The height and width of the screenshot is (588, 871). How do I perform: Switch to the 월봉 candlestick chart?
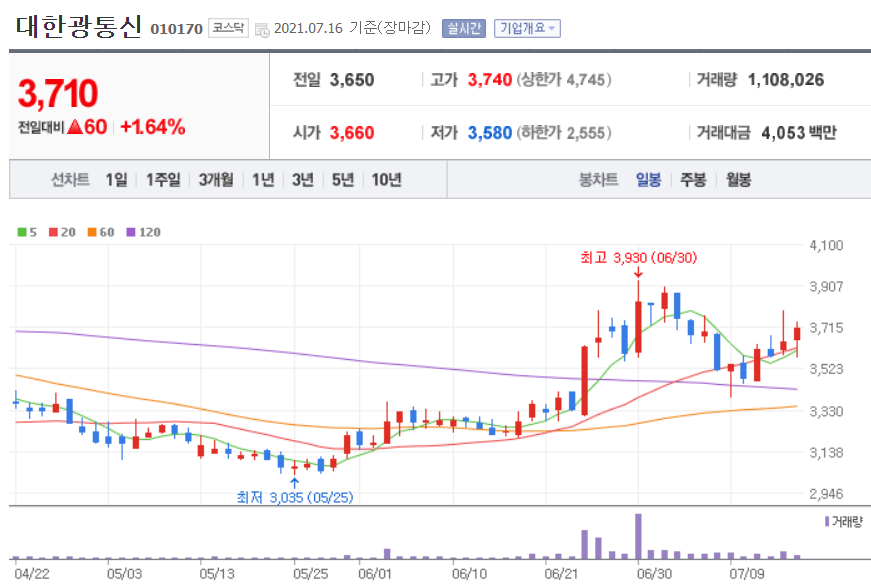(x=738, y=180)
